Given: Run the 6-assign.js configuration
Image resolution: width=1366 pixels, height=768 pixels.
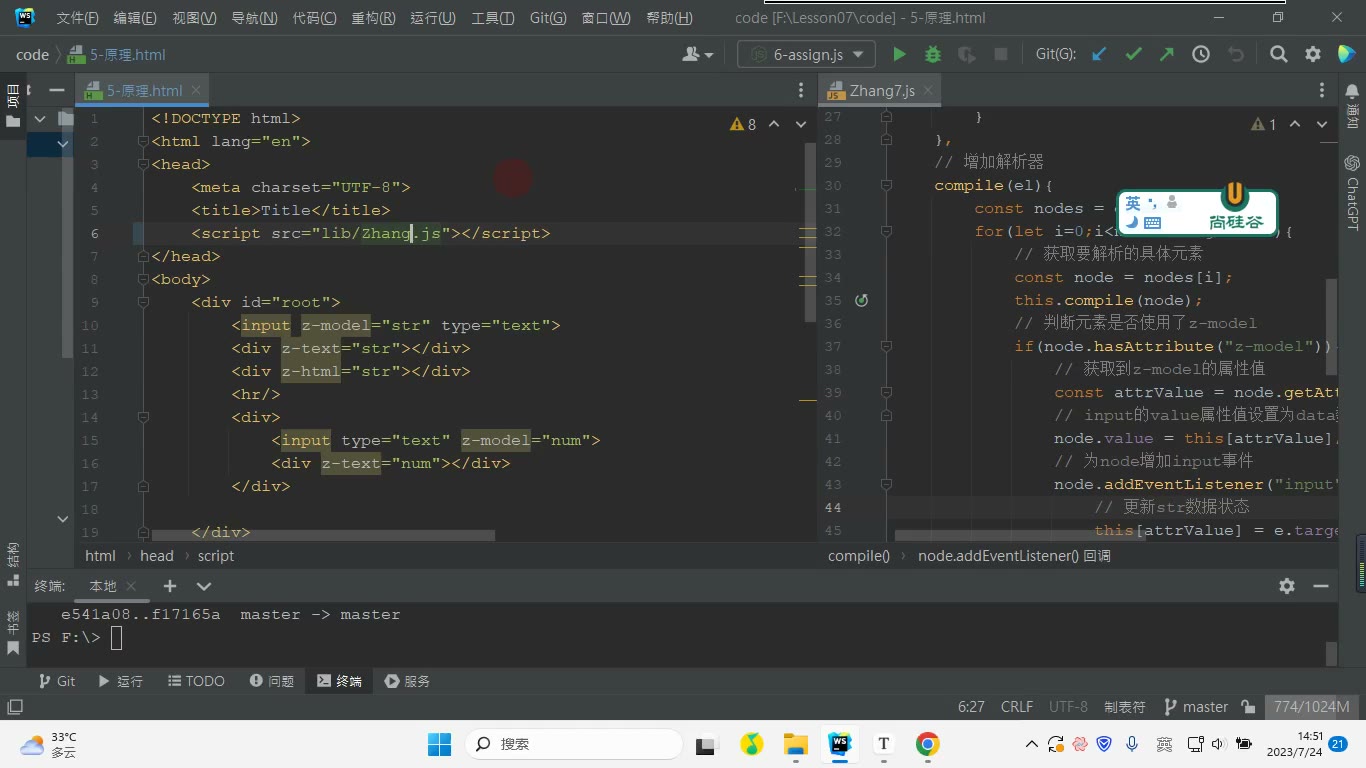Looking at the screenshot, I should pyautogui.click(x=899, y=54).
